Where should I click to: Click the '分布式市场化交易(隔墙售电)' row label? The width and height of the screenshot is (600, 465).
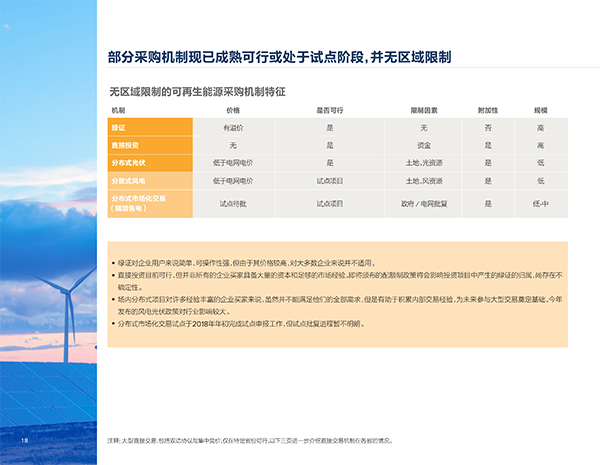coord(150,204)
